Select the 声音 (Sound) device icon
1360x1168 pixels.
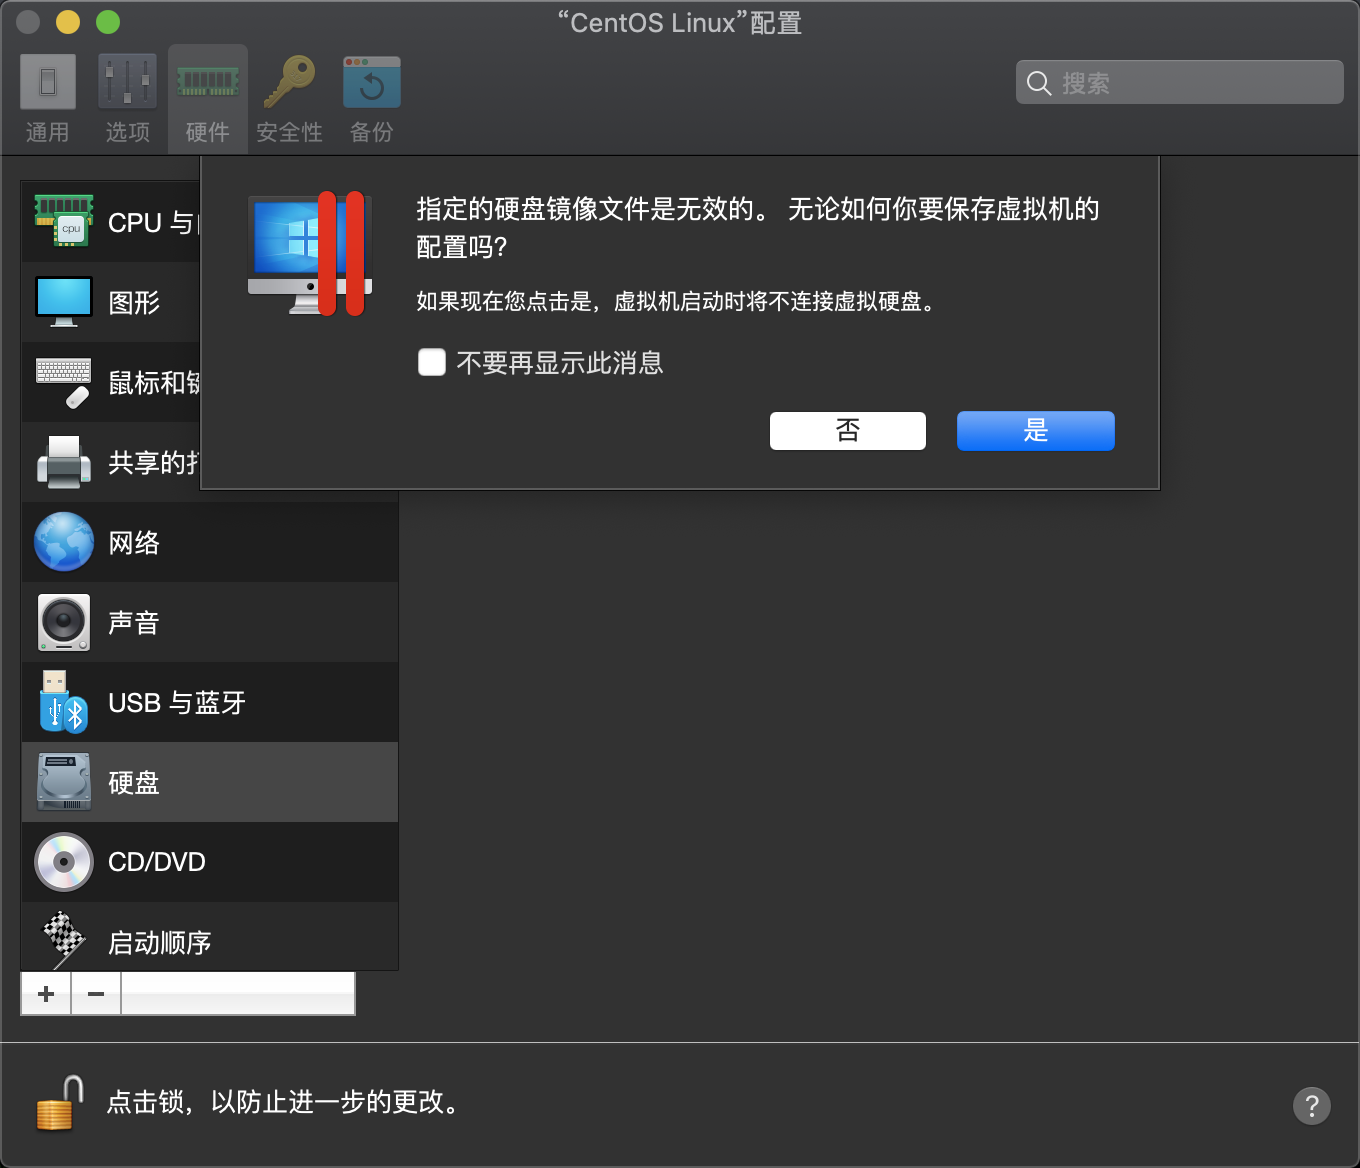(x=63, y=622)
